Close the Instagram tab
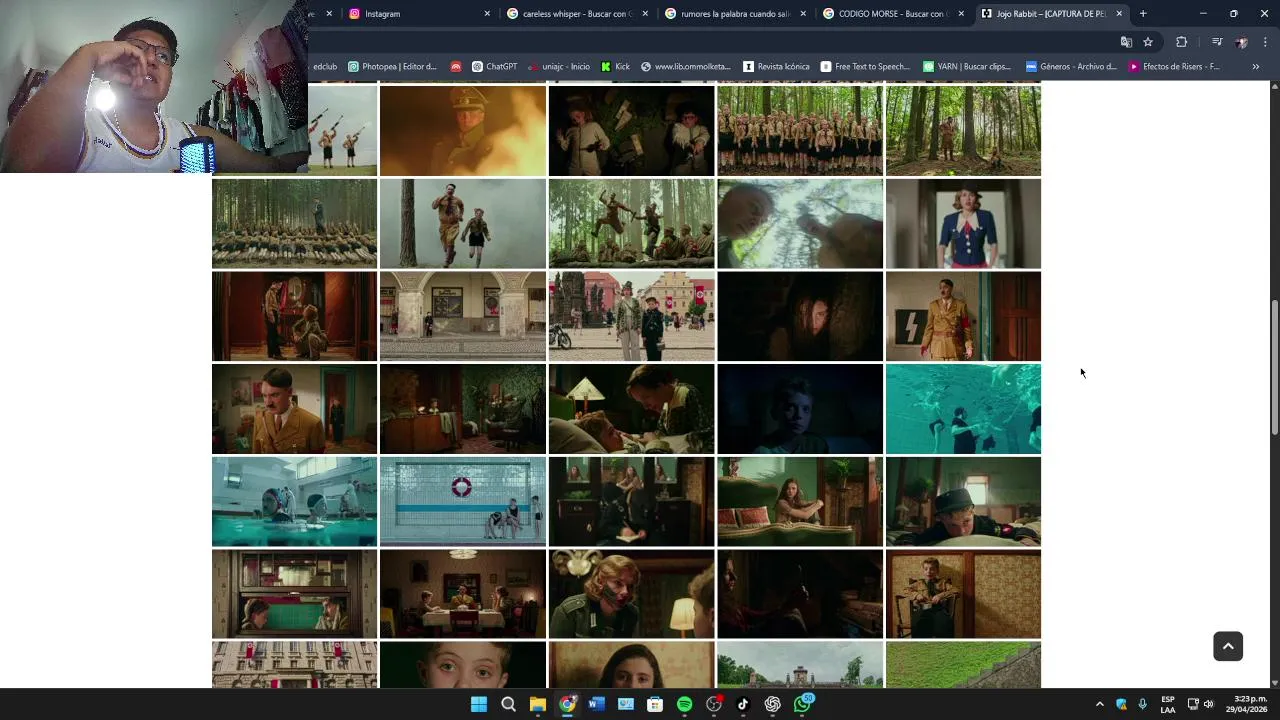The image size is (1280, 720). click(487, 14)
